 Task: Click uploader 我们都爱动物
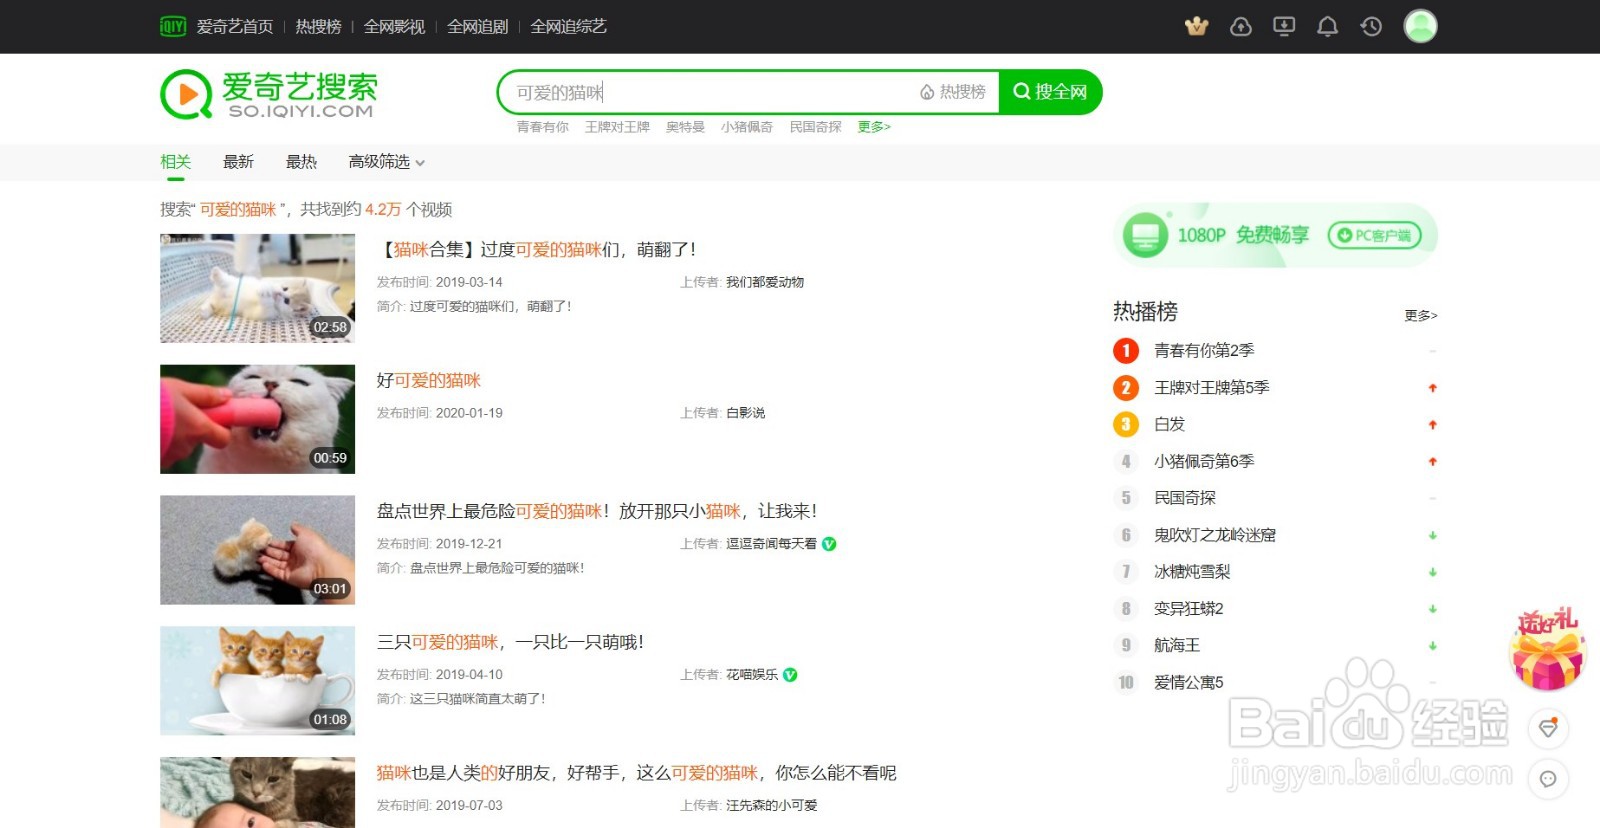(765, 283)
